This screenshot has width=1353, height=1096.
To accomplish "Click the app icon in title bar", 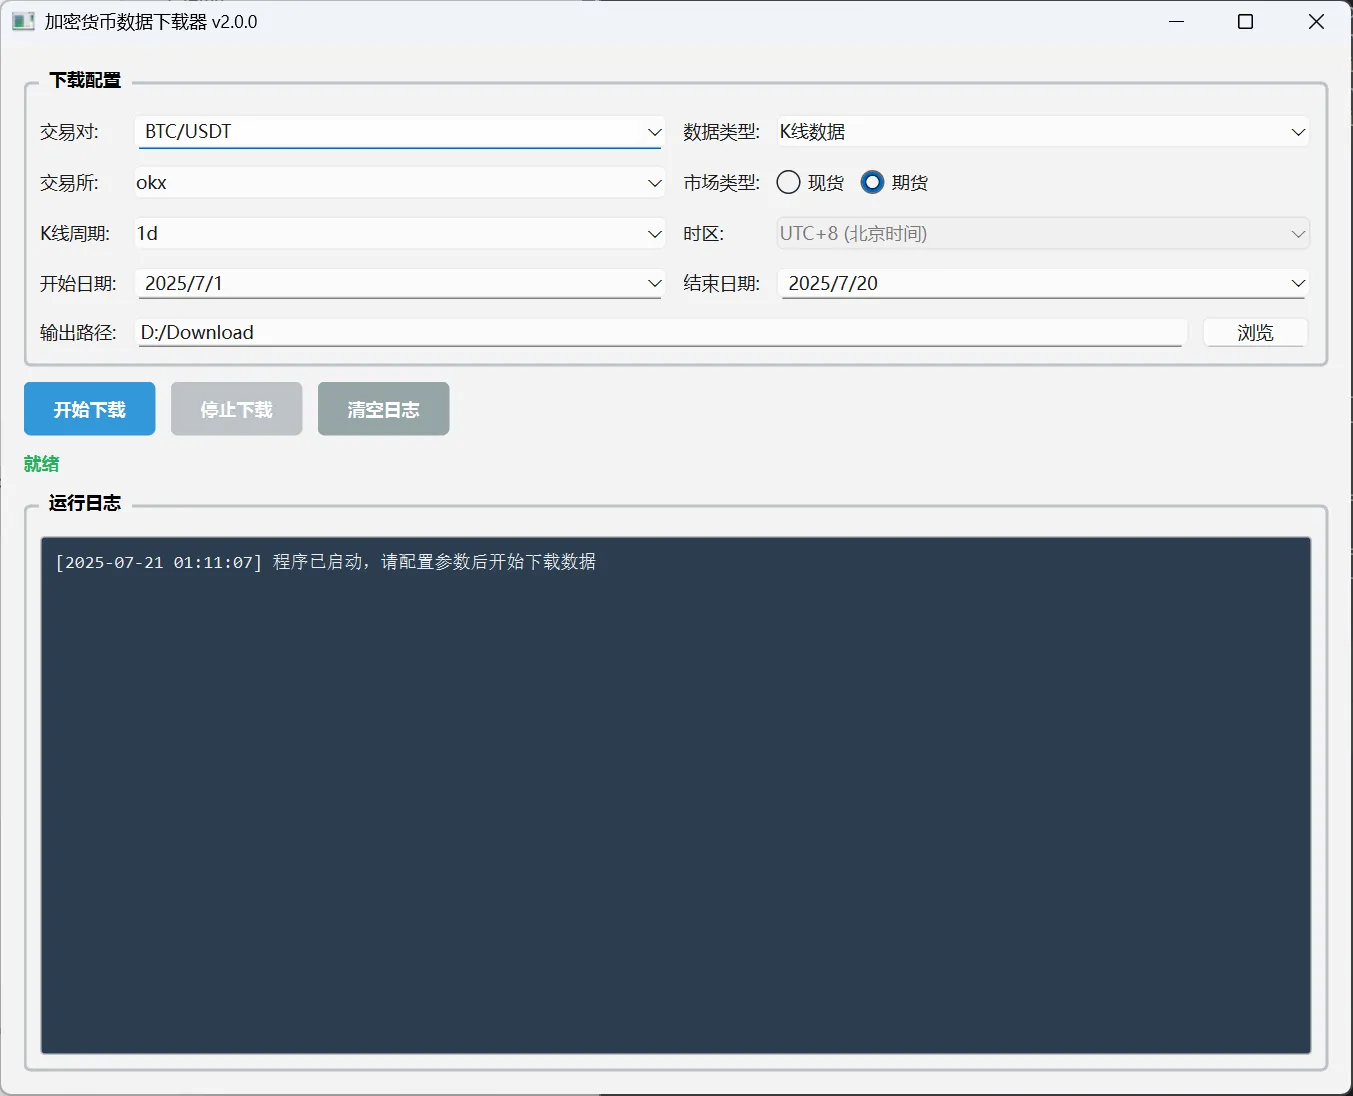I will point(23,22).
